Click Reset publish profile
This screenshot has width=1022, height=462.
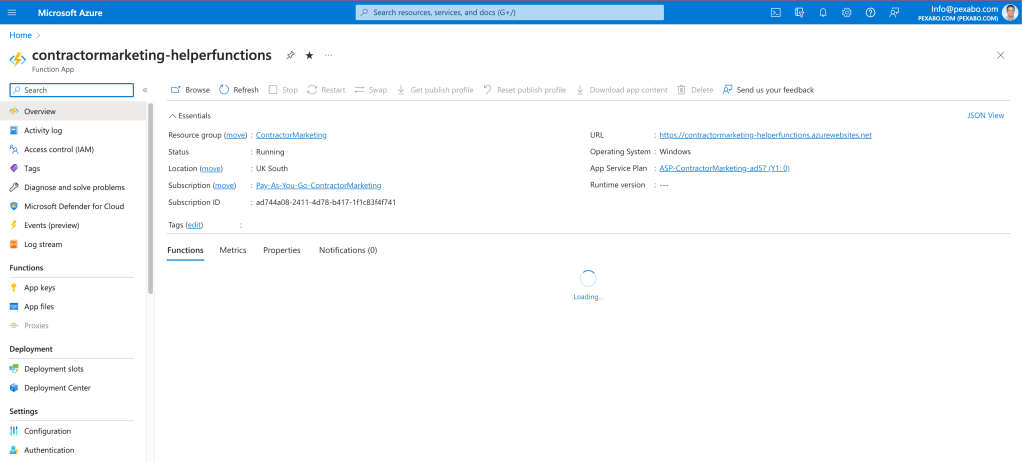[x=525, y=90]
